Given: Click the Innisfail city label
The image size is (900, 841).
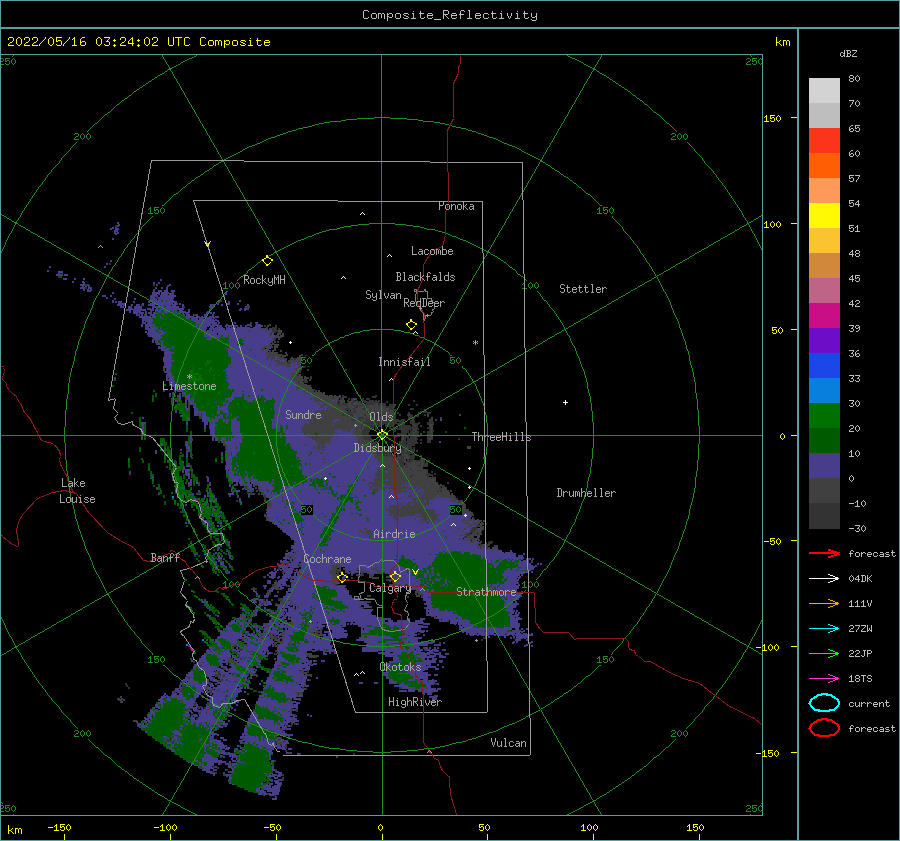Looking at the screenshot, I should (404, 362).
